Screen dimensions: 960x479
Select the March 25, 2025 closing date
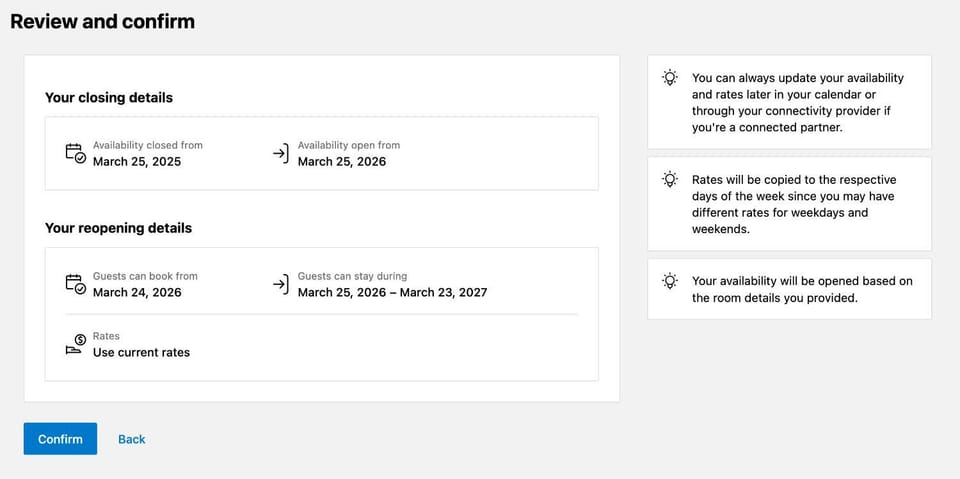tap(137, 161)
